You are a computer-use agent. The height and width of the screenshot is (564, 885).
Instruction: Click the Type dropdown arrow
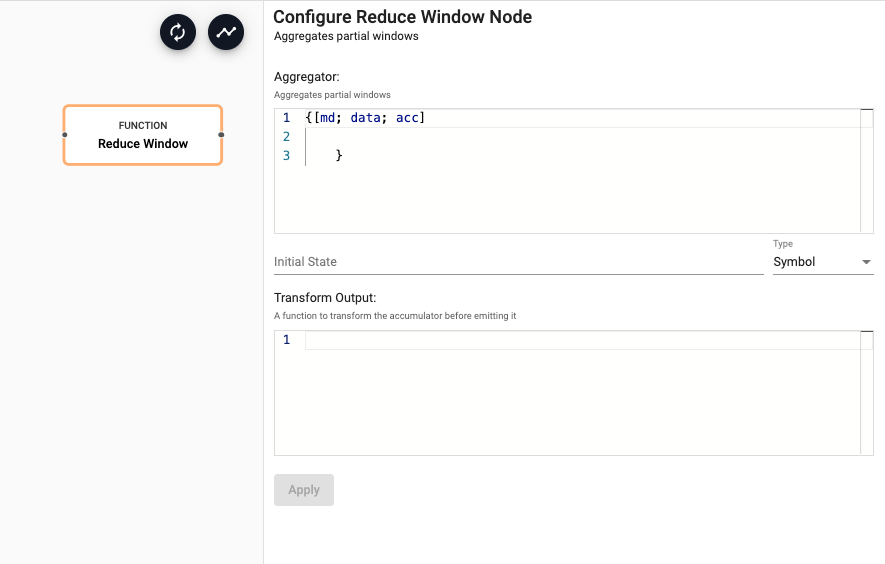pyautogui.click(x=866, y=262)
